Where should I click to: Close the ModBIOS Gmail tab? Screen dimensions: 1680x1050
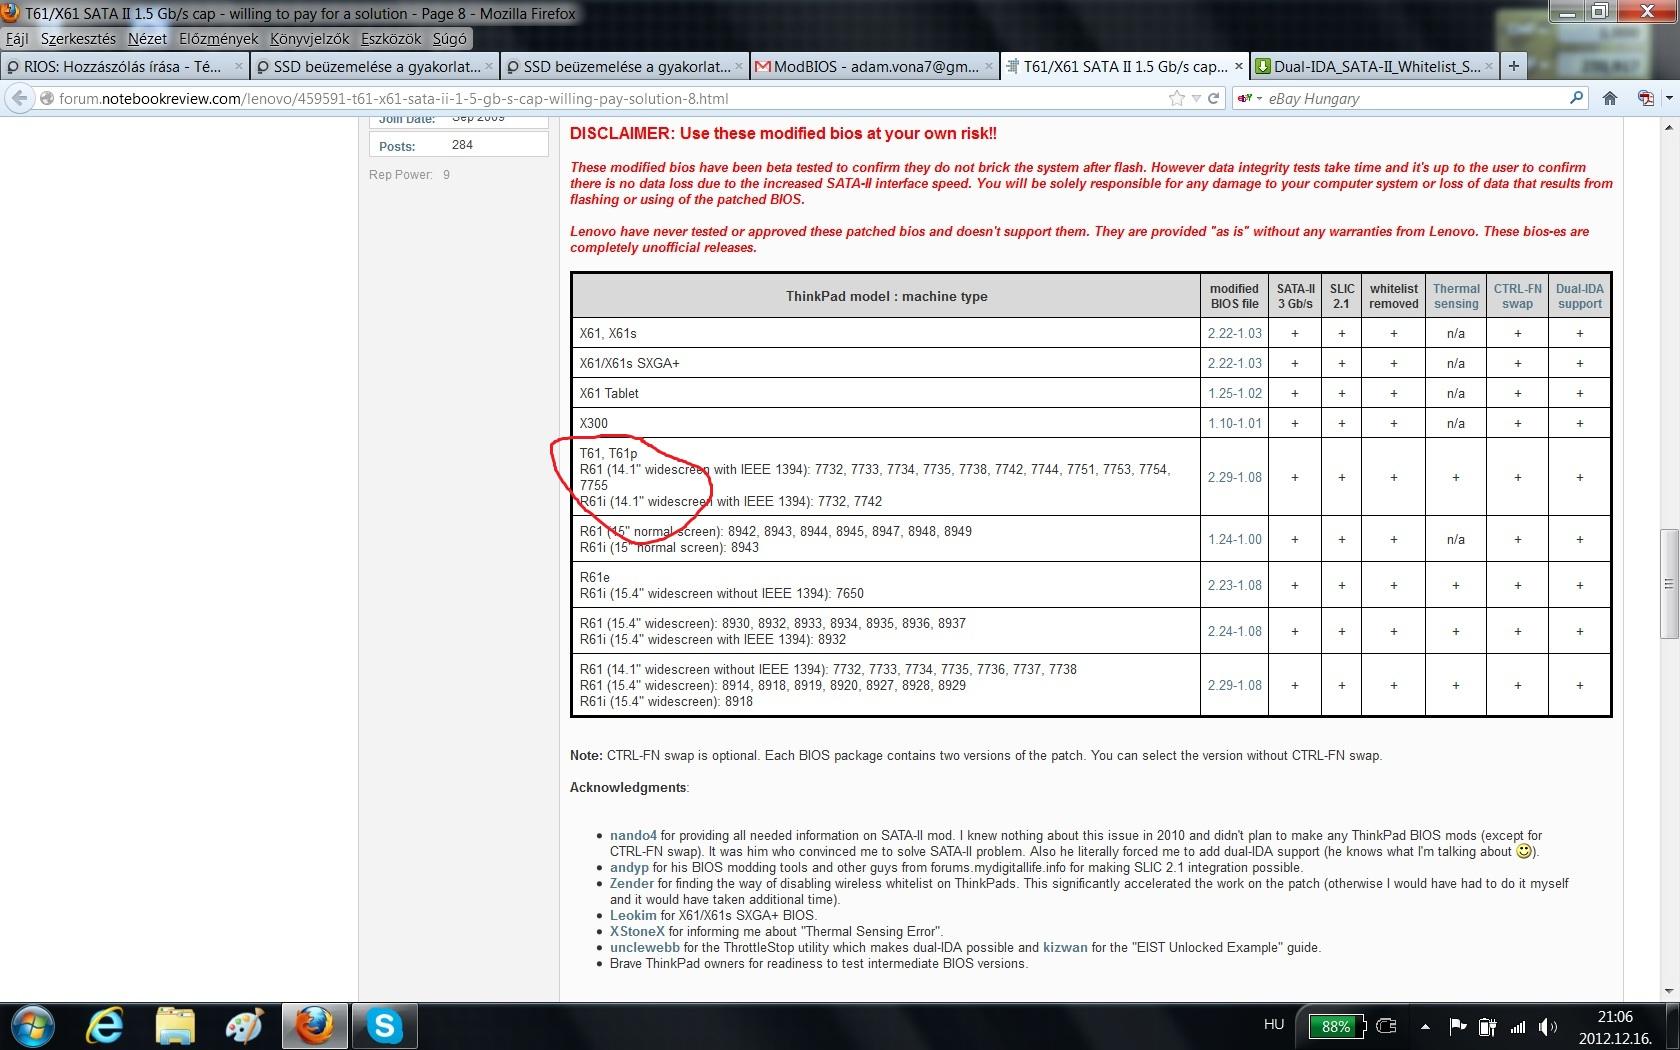pyautogui.click(x=988, y=66)
